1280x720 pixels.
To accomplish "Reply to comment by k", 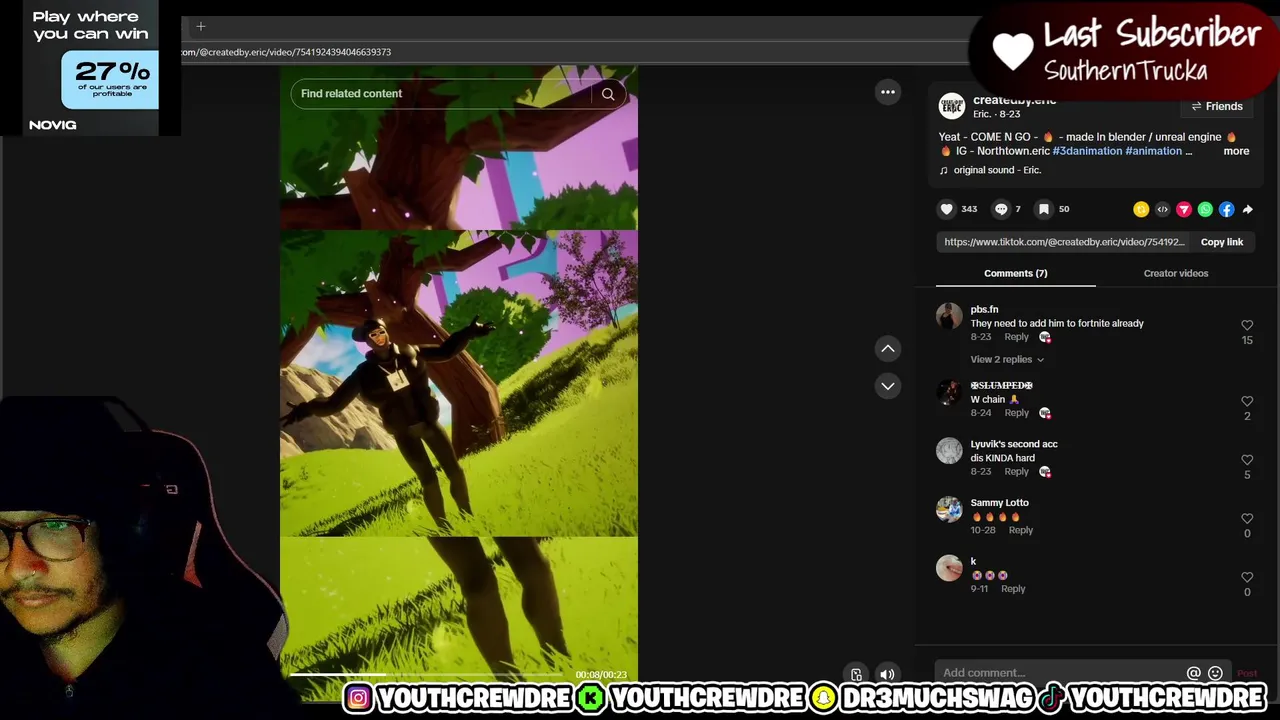I will point(1013,589).
